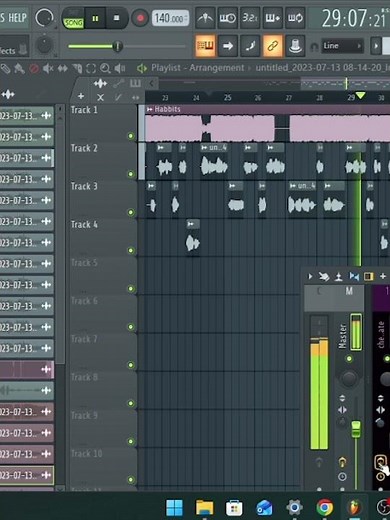Viewport: 390px width, 520px height.
Task: Select the slip tool
Action: [63, 69]
